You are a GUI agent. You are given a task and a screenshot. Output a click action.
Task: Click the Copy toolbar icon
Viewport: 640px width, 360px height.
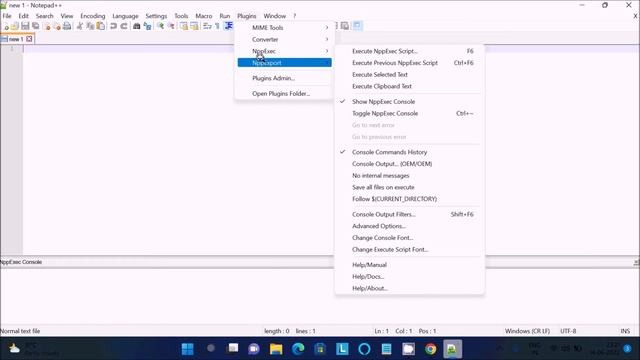[x=90, y=27]
